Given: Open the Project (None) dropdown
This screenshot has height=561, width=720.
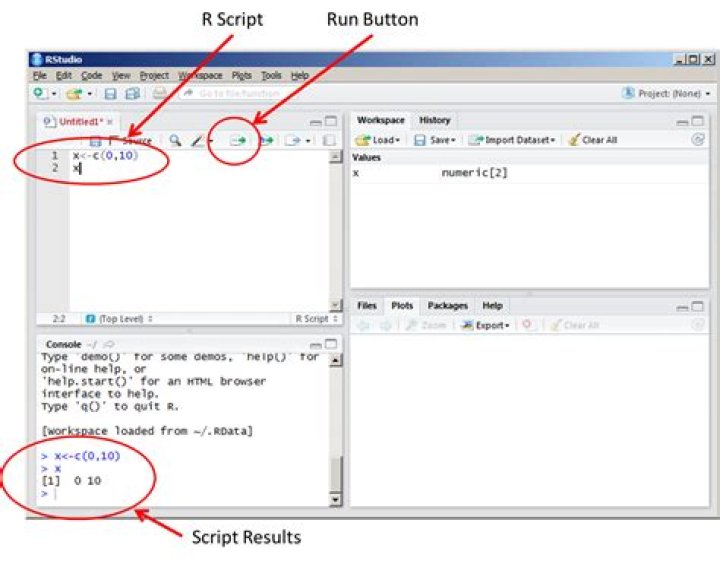Looking at the screenshot, I should coord(663,93).
